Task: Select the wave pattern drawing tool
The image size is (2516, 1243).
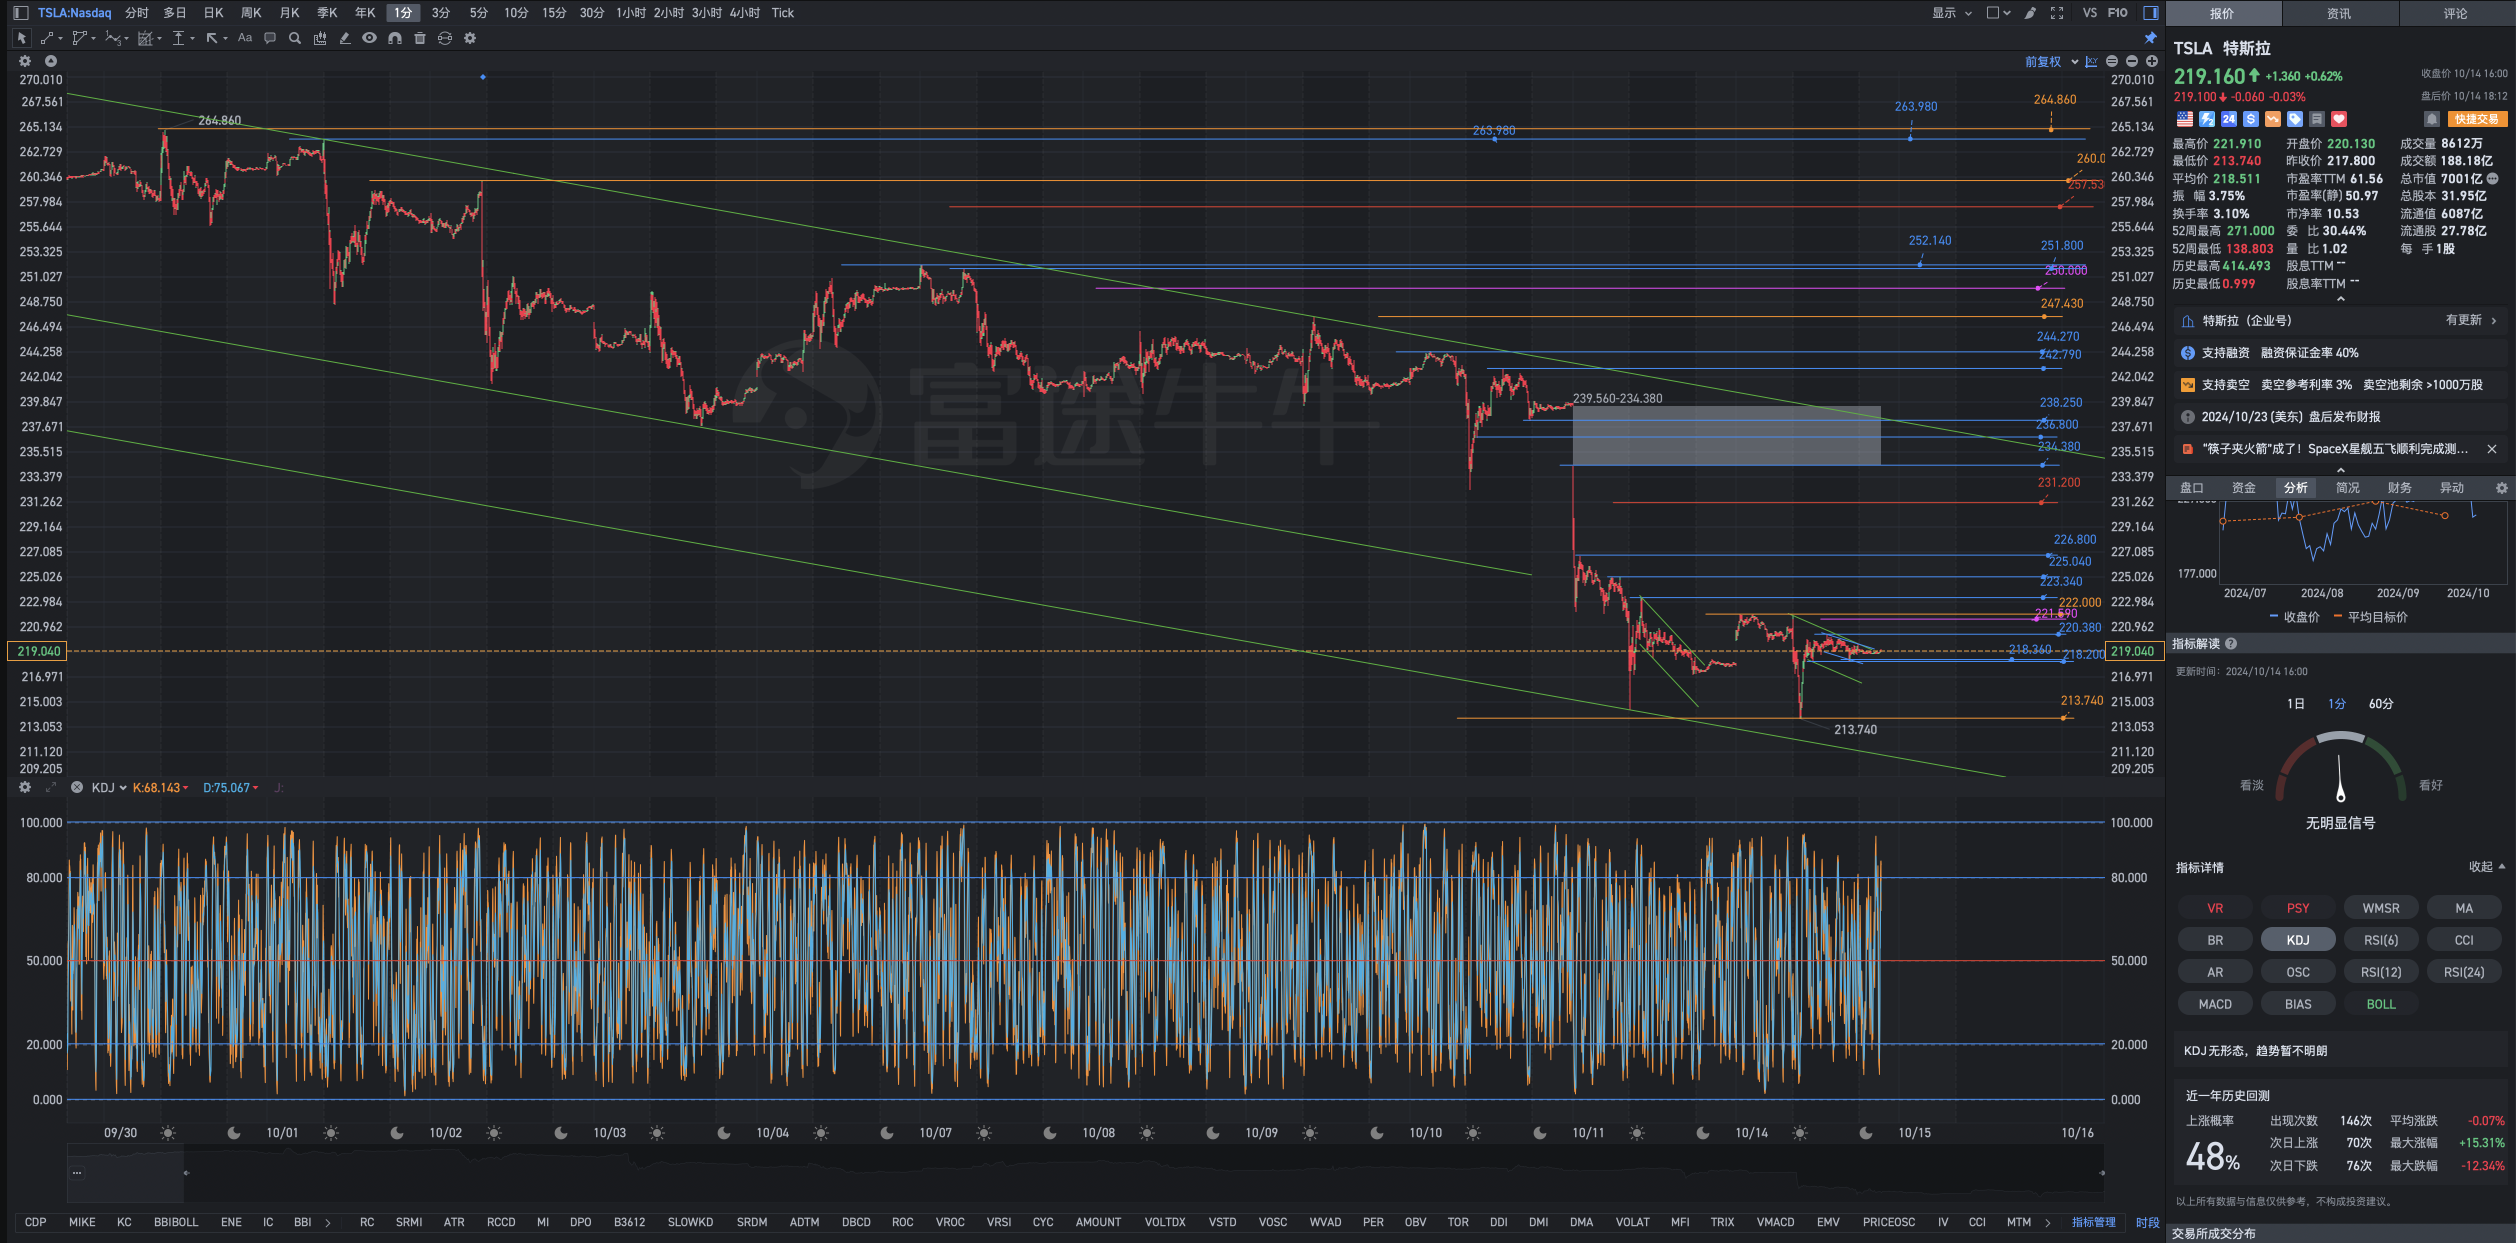Action: coord(112,38)
